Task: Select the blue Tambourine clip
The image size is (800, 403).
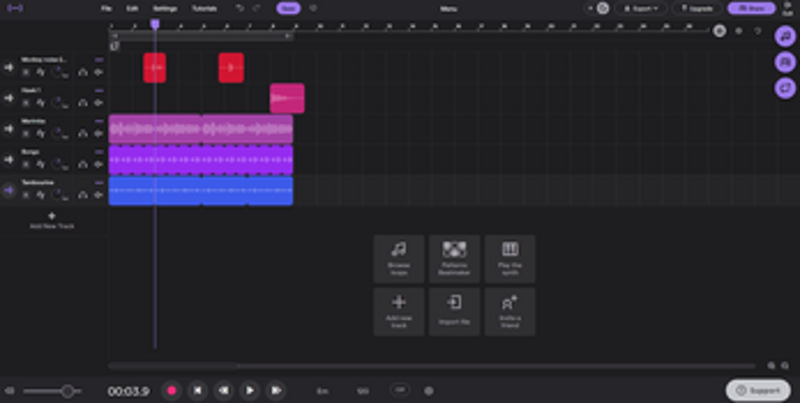Action: (x=201, y=190)
